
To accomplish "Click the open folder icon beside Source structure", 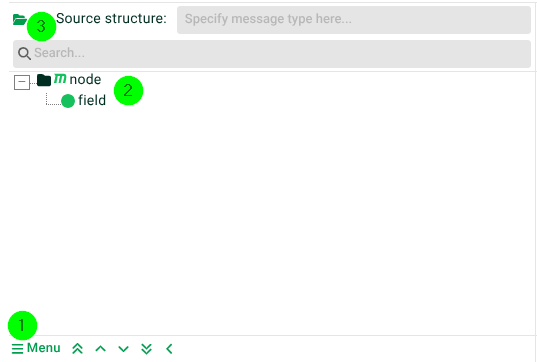I will click(20, 20).
